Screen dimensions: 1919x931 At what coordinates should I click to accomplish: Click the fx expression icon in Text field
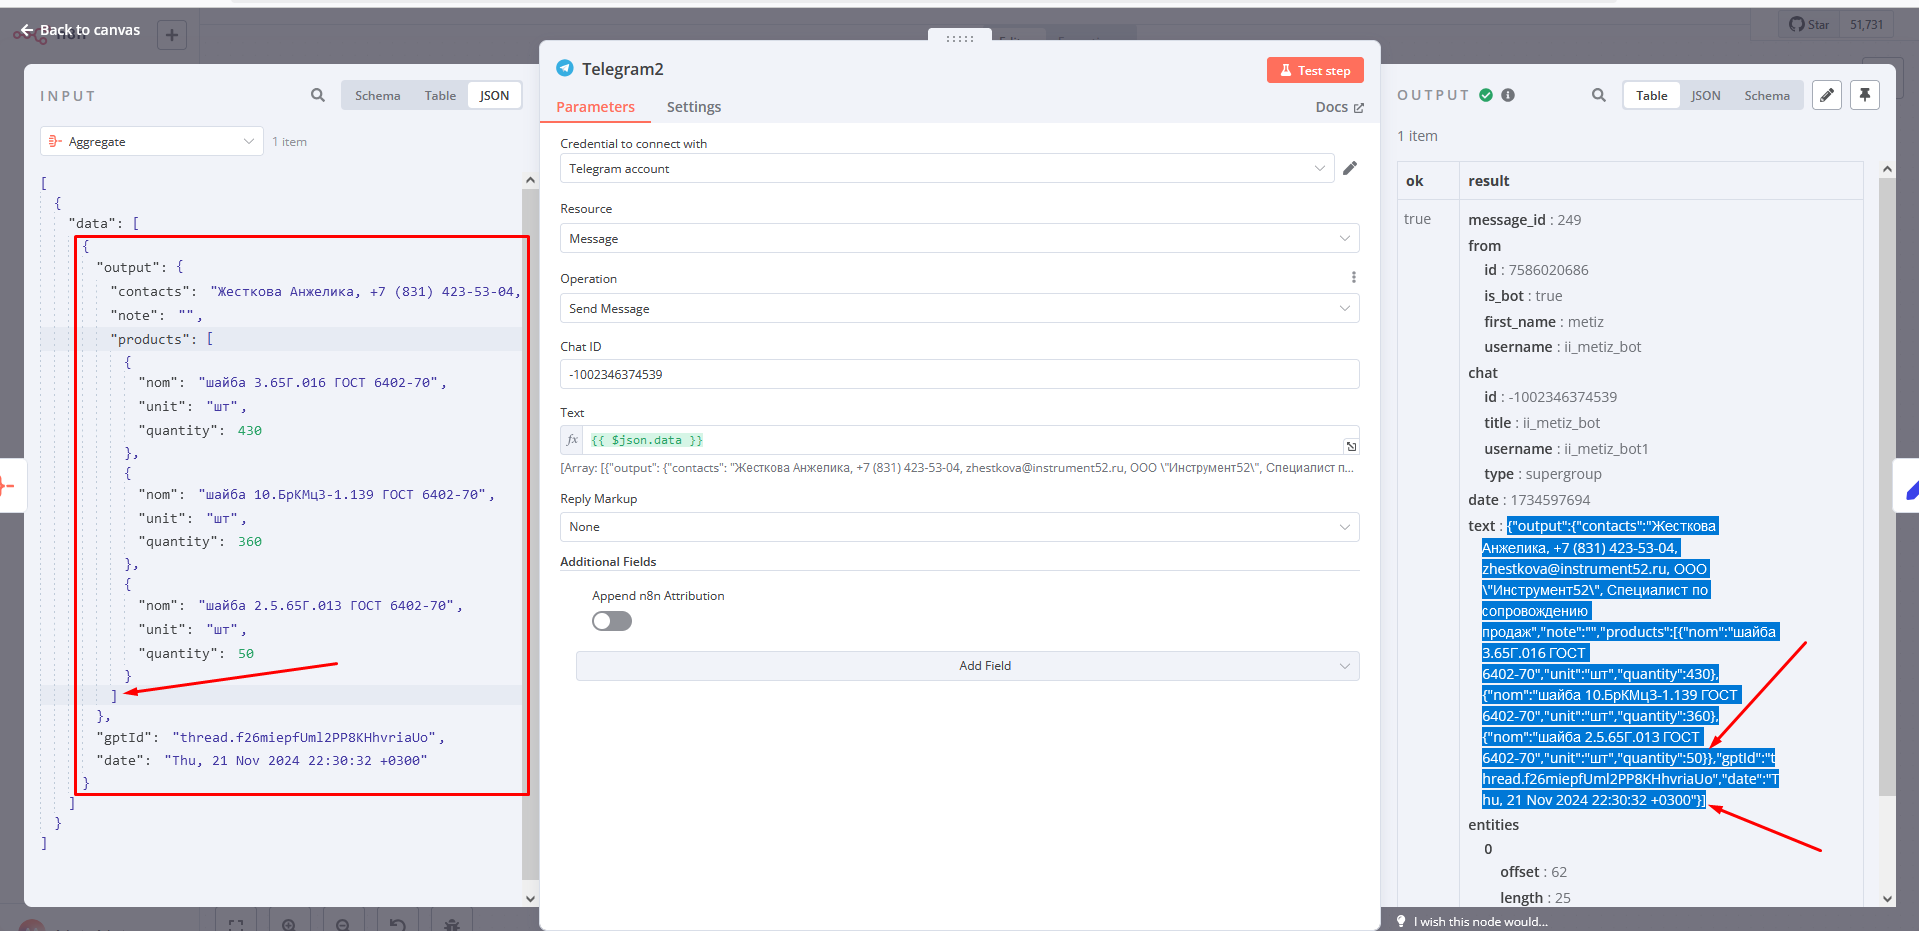572,440
